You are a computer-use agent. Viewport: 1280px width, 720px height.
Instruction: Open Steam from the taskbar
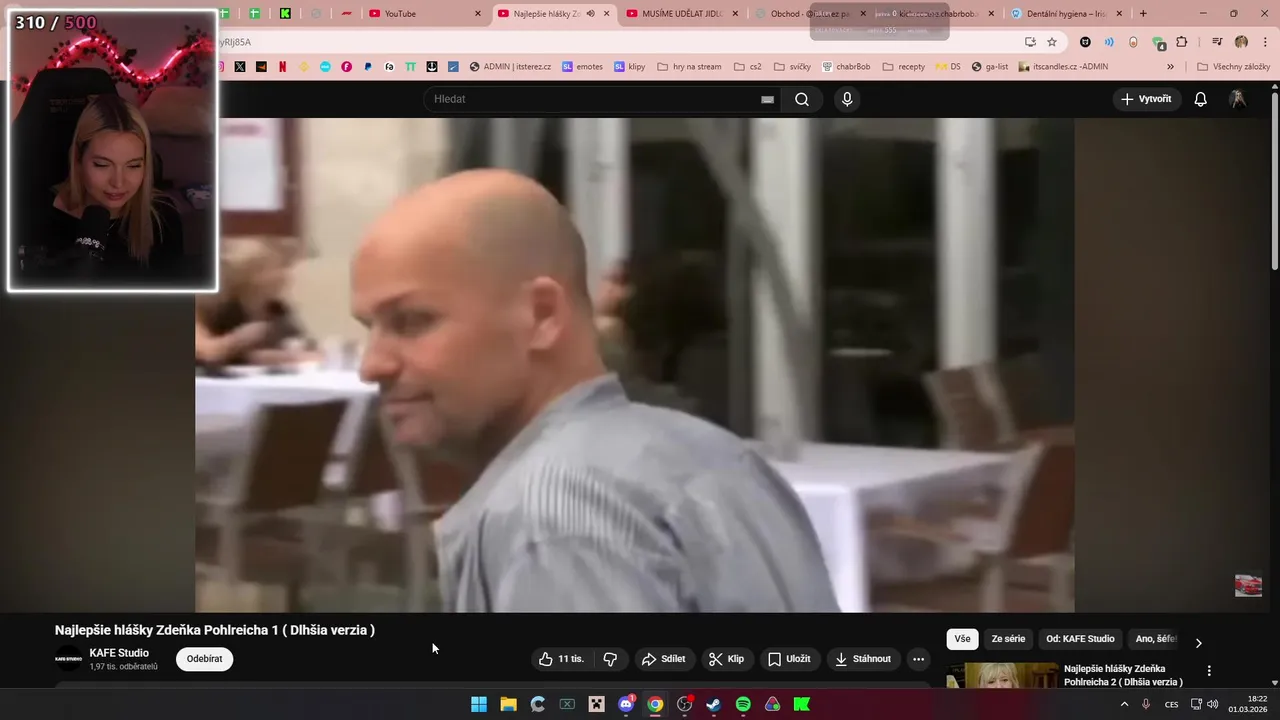[x=713, y=704]
